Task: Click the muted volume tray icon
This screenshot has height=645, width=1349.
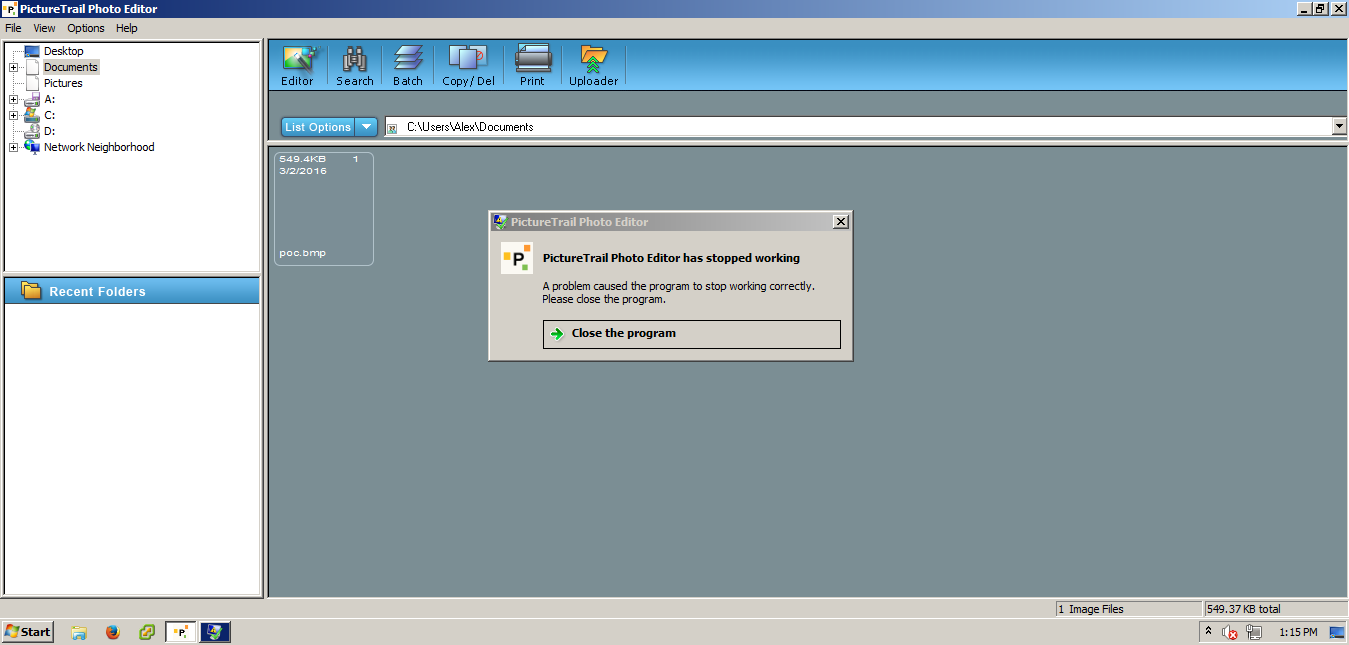Action: (1230, 632)
